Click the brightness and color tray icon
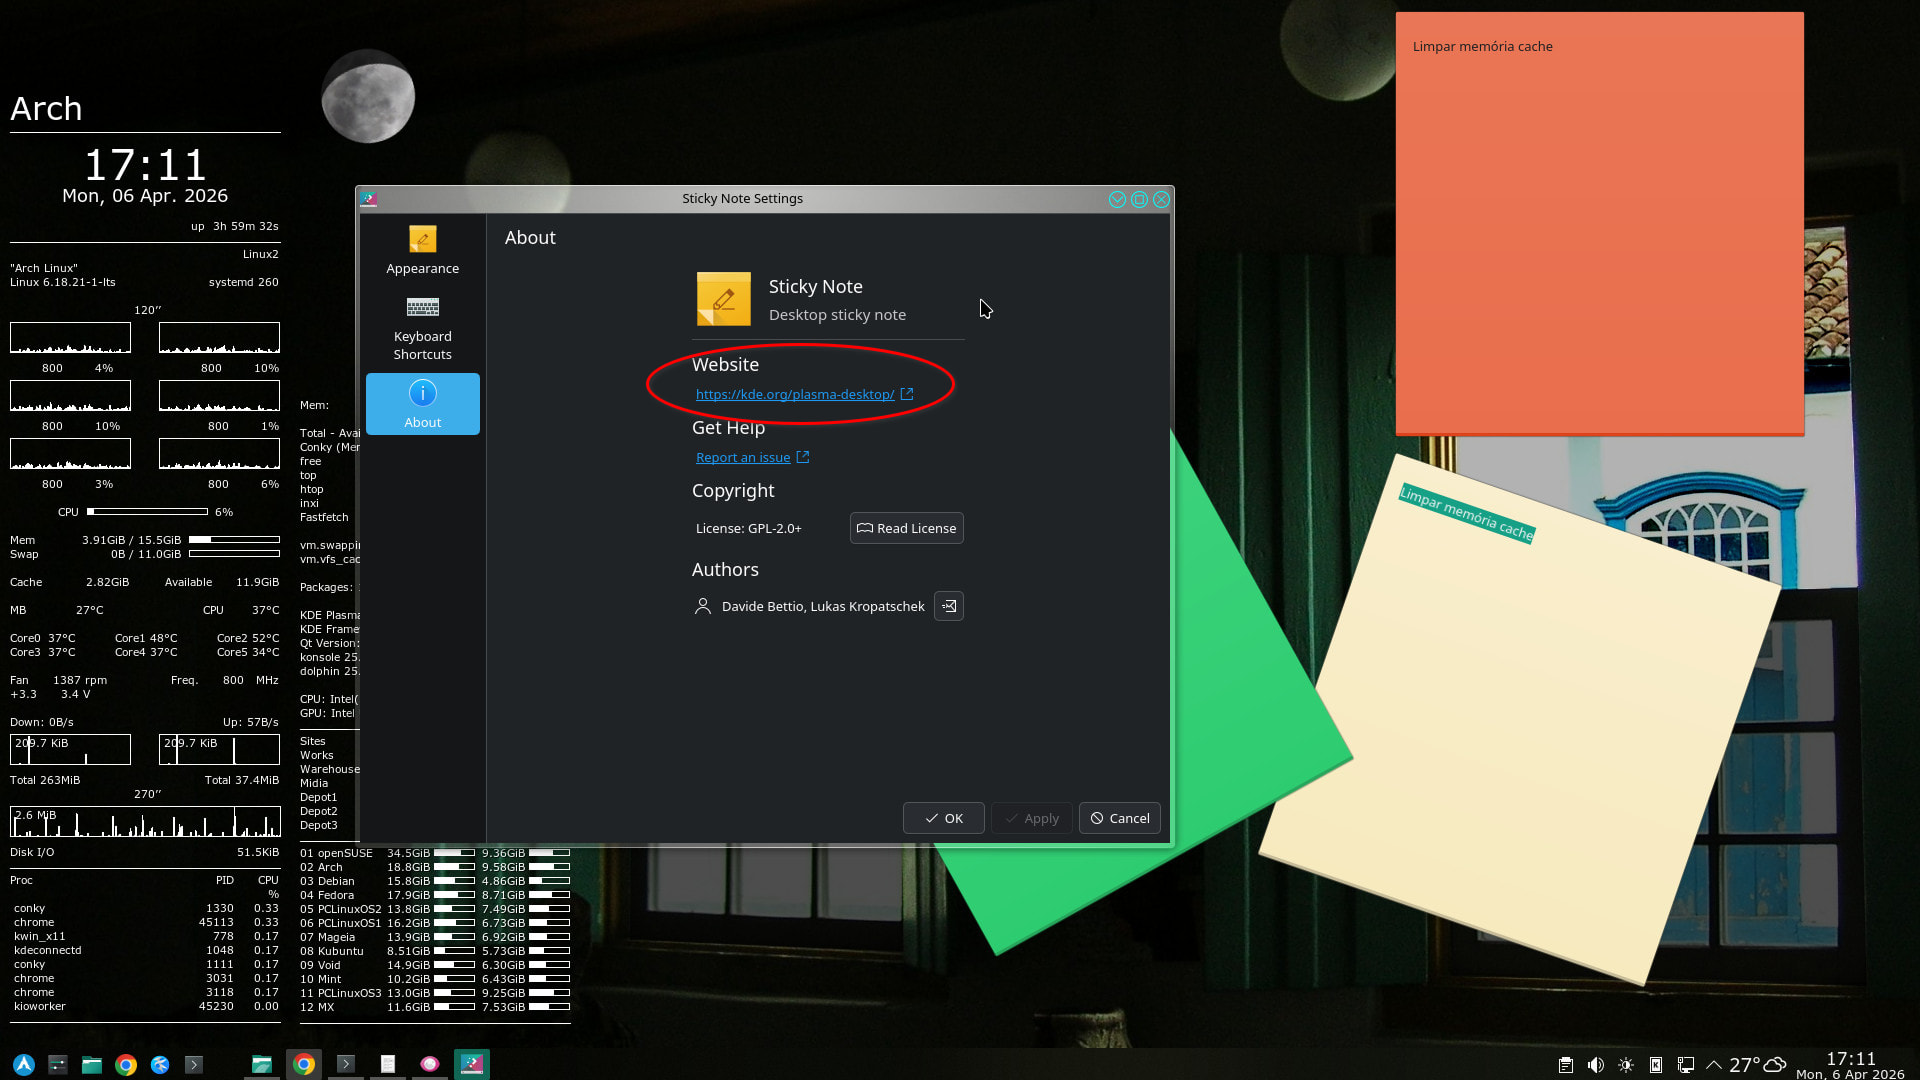The height and width of the screenshot is (1080, 1920). 1626,1065
